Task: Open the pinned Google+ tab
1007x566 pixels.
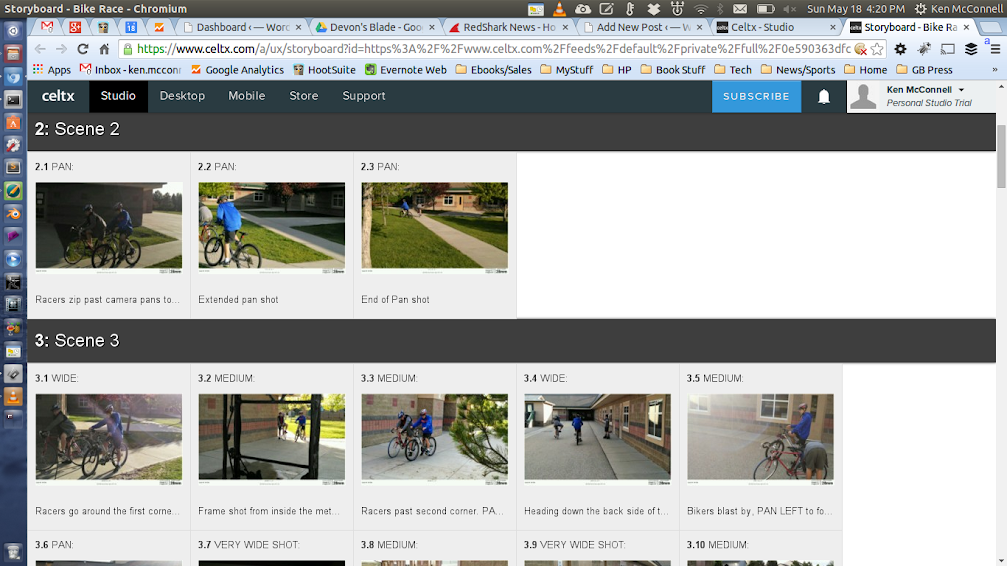Action: [75, 27]
